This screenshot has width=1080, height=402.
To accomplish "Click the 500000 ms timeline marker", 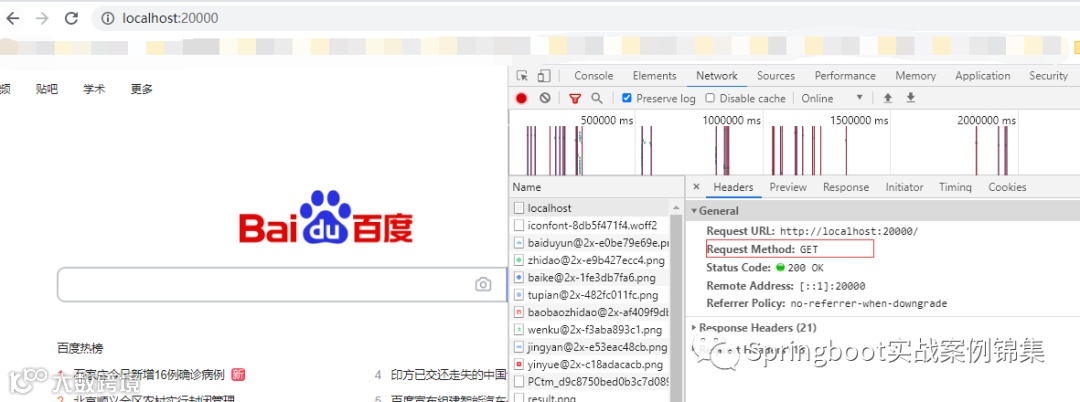I will pyautogui.click(x=607, y=120).
